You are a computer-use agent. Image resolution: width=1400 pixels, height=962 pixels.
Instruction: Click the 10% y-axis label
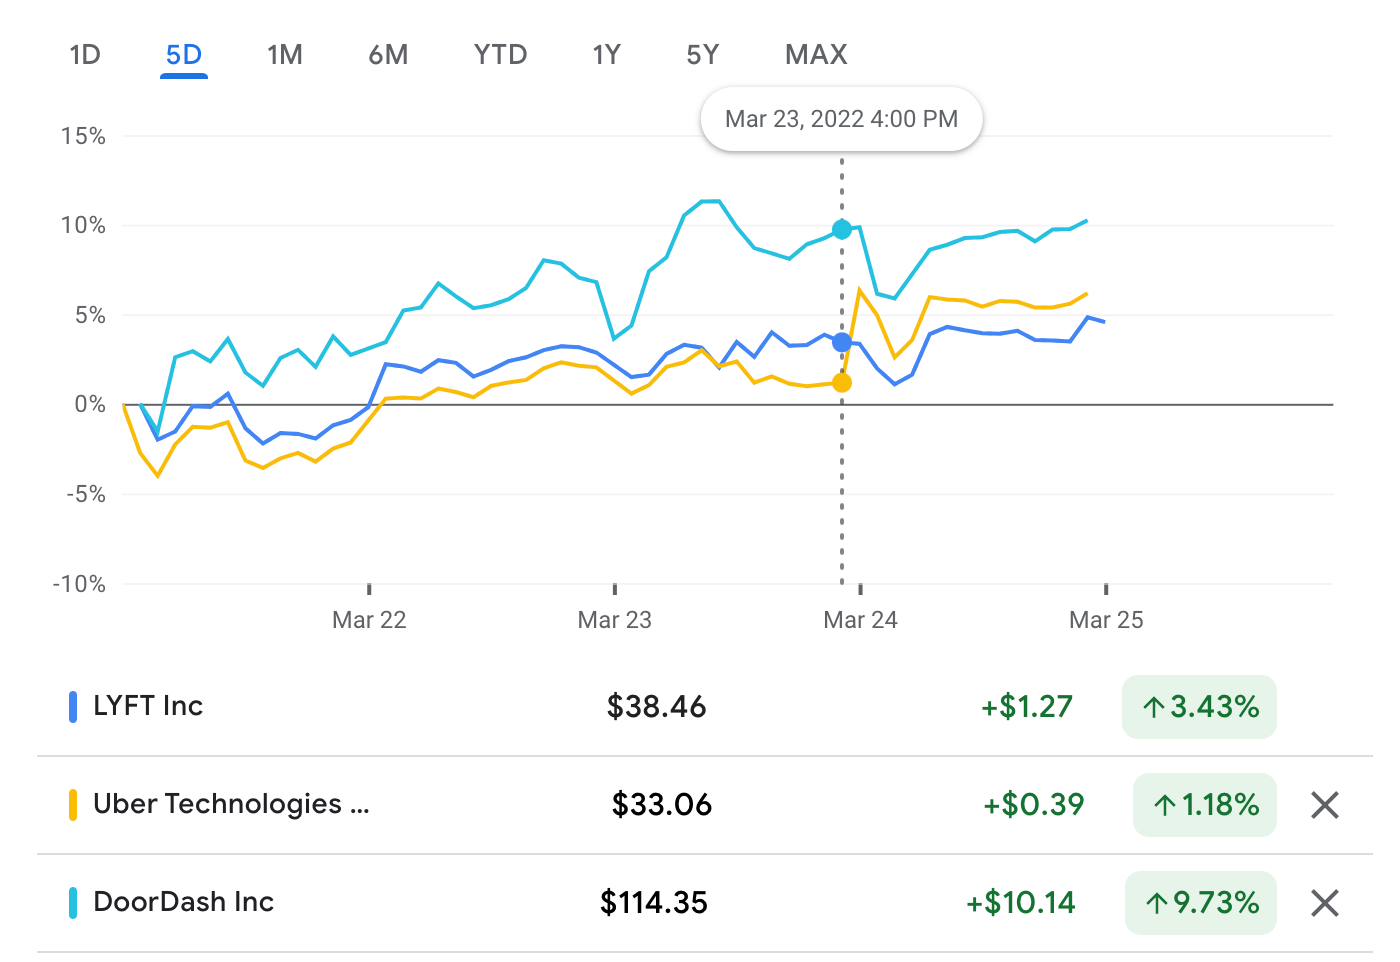tap(83, 225)
